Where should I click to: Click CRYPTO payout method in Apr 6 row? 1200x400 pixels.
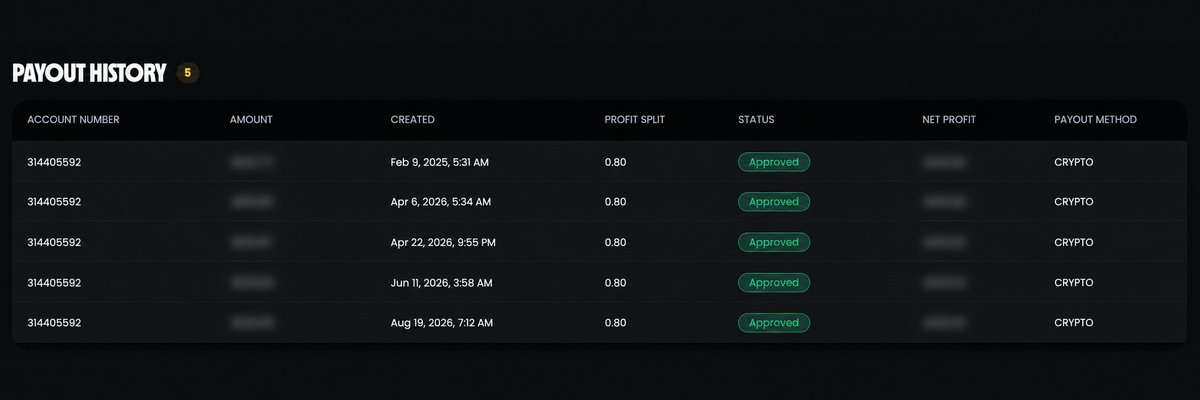point(1074,202)
